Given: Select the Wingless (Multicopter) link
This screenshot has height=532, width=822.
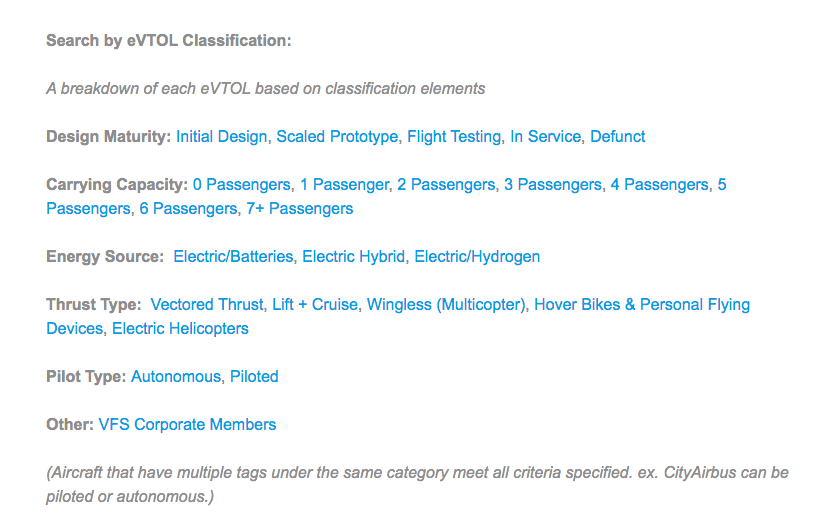Looking at the screenshot, I should [x=446, y=304].
